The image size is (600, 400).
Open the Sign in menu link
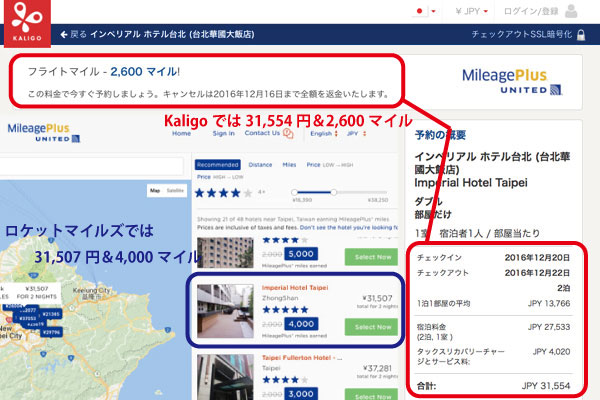[x=223, y=133]
